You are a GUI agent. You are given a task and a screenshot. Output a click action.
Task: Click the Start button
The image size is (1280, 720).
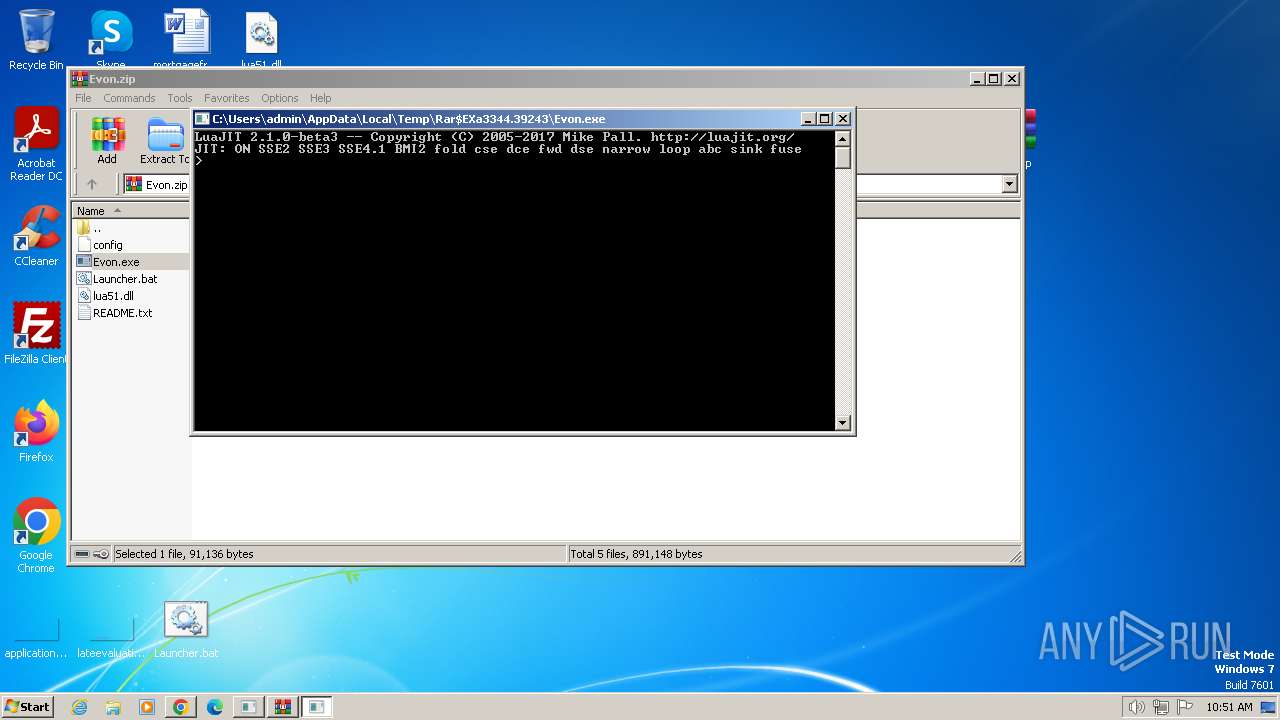tap(28, 706)
